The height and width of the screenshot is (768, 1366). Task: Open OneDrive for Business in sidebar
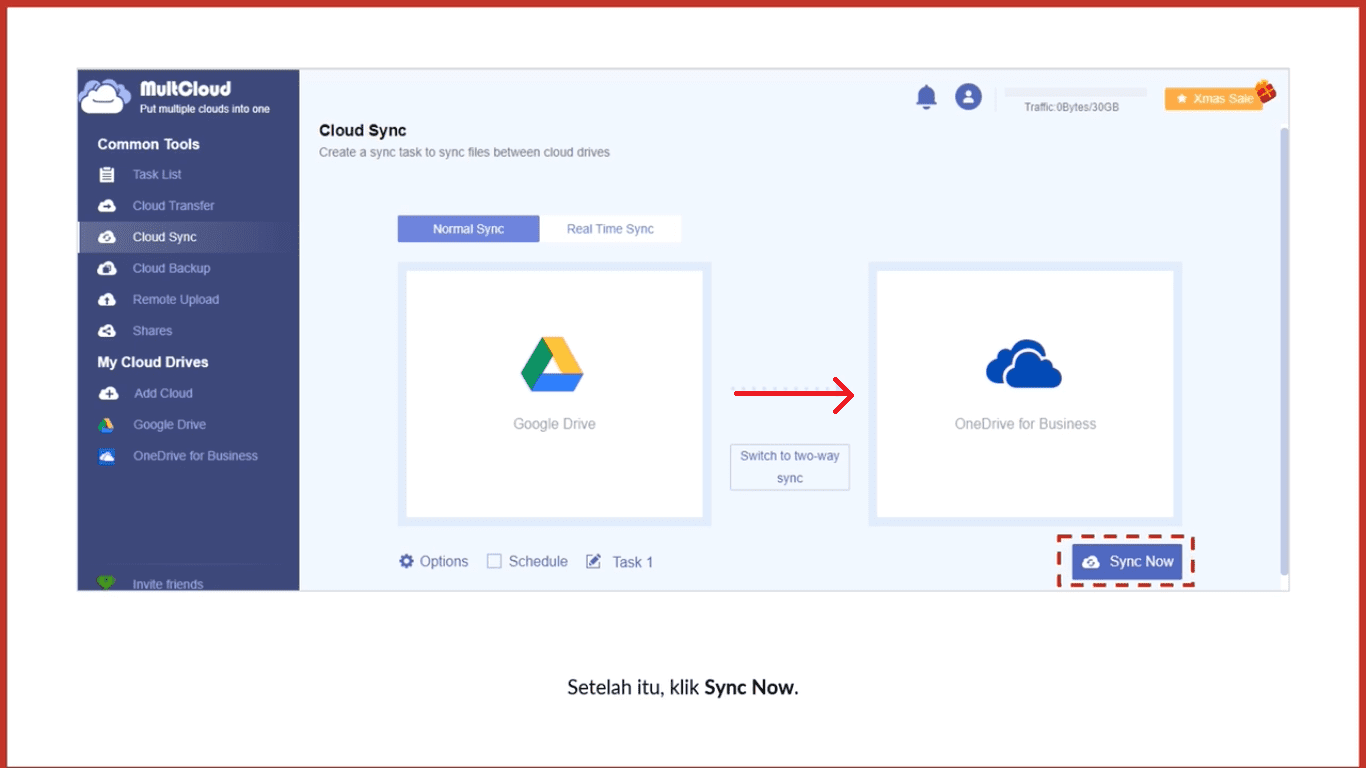pos(195,455)
